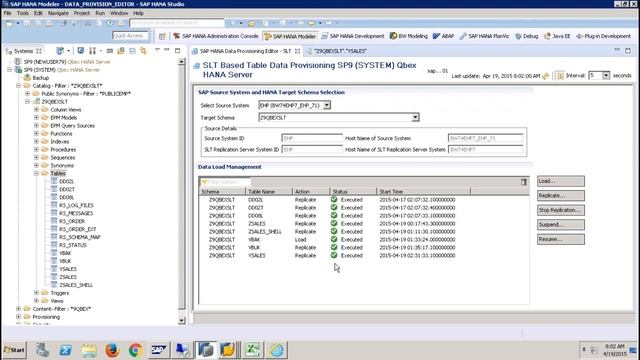Click the Replicate... button

coord(561,196)
